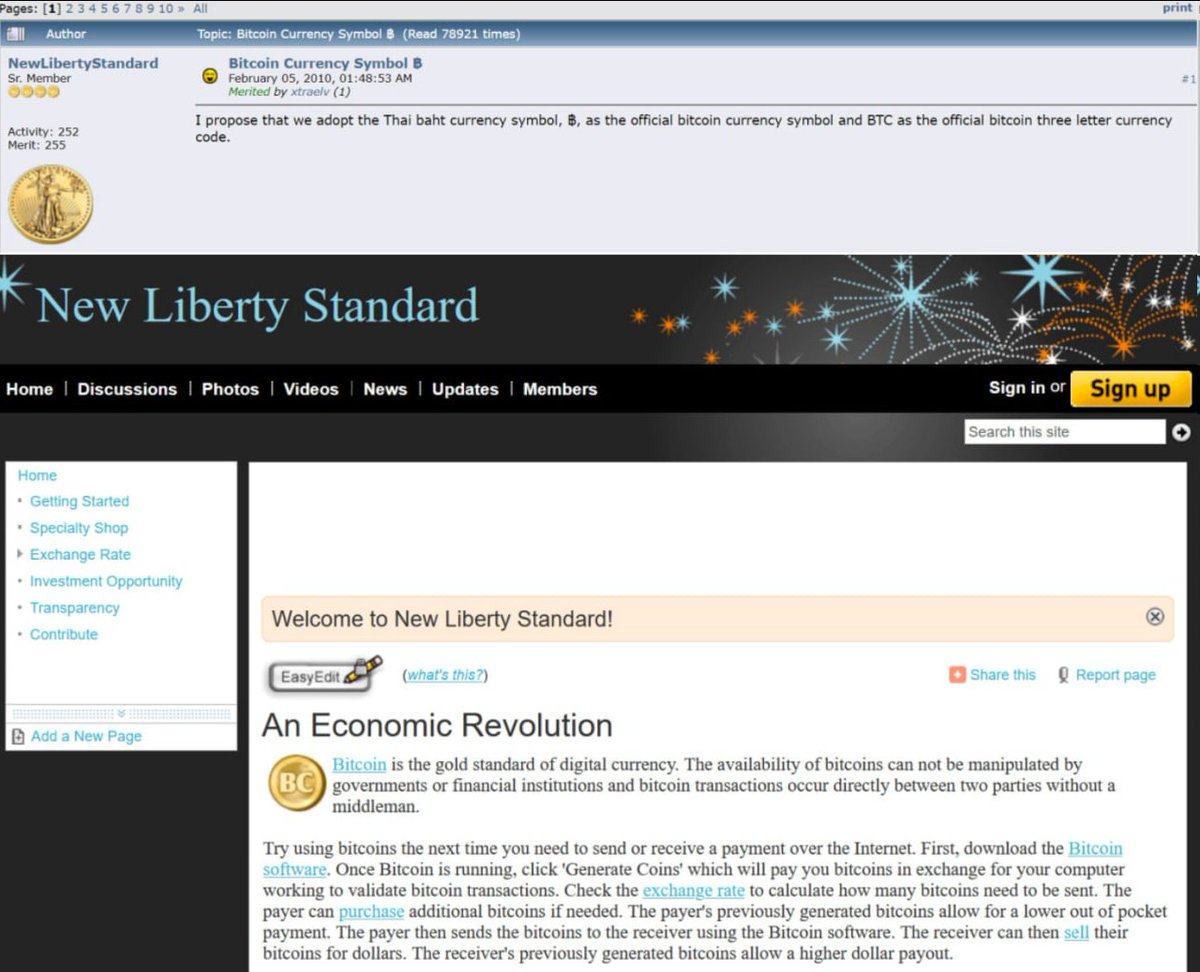Open Getting Started sidebar page
The height and width of the screenshot is (972, 1200).
click(79, 502)
